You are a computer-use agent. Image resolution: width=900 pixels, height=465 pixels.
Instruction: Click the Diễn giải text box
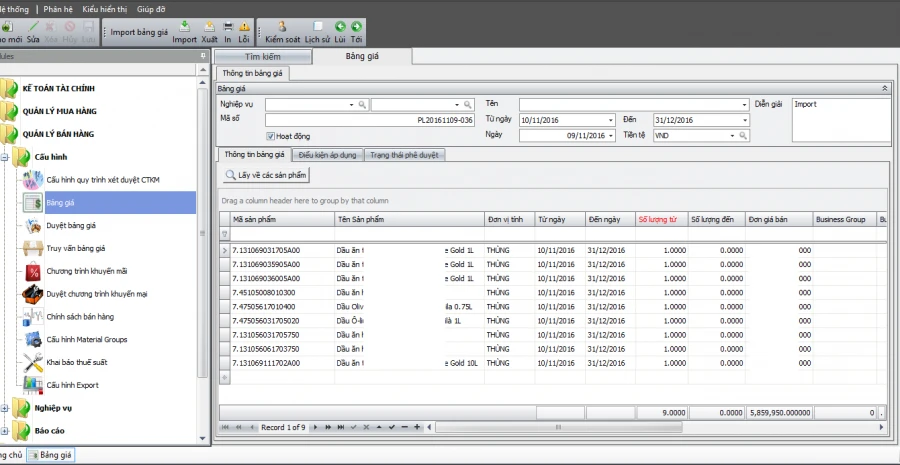pyautogui.click(x=841, y=120)
